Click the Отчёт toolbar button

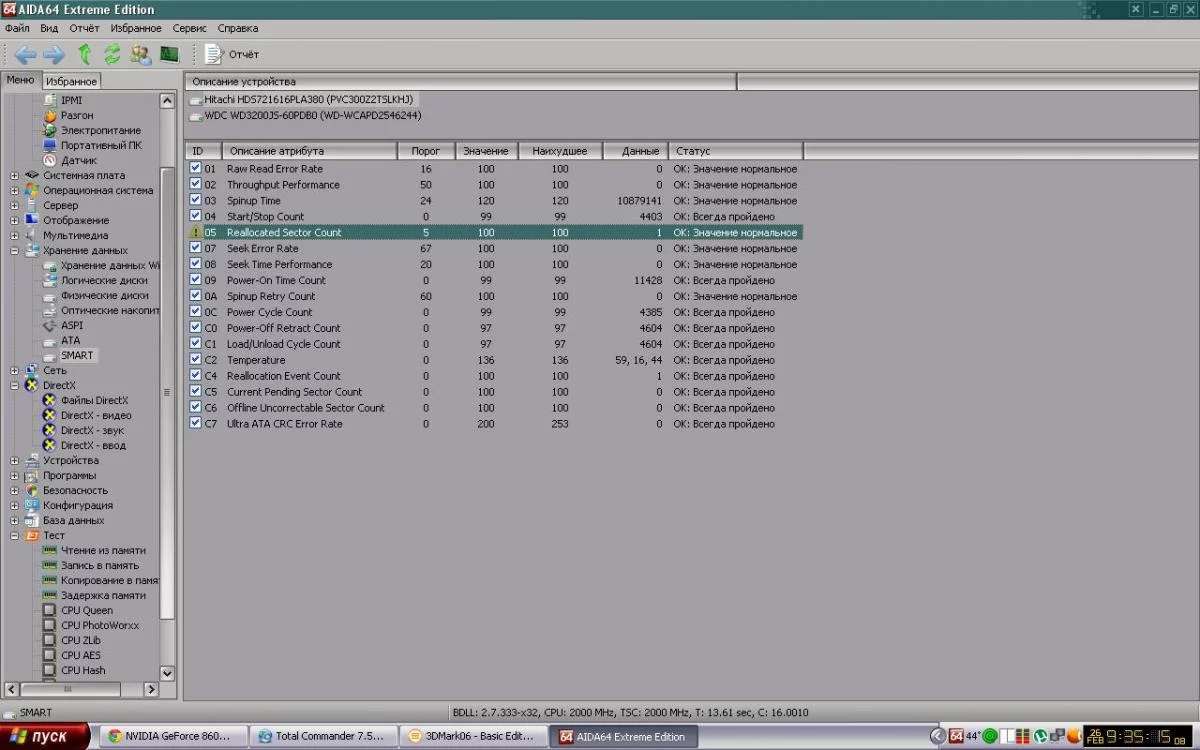pos(233,54)
